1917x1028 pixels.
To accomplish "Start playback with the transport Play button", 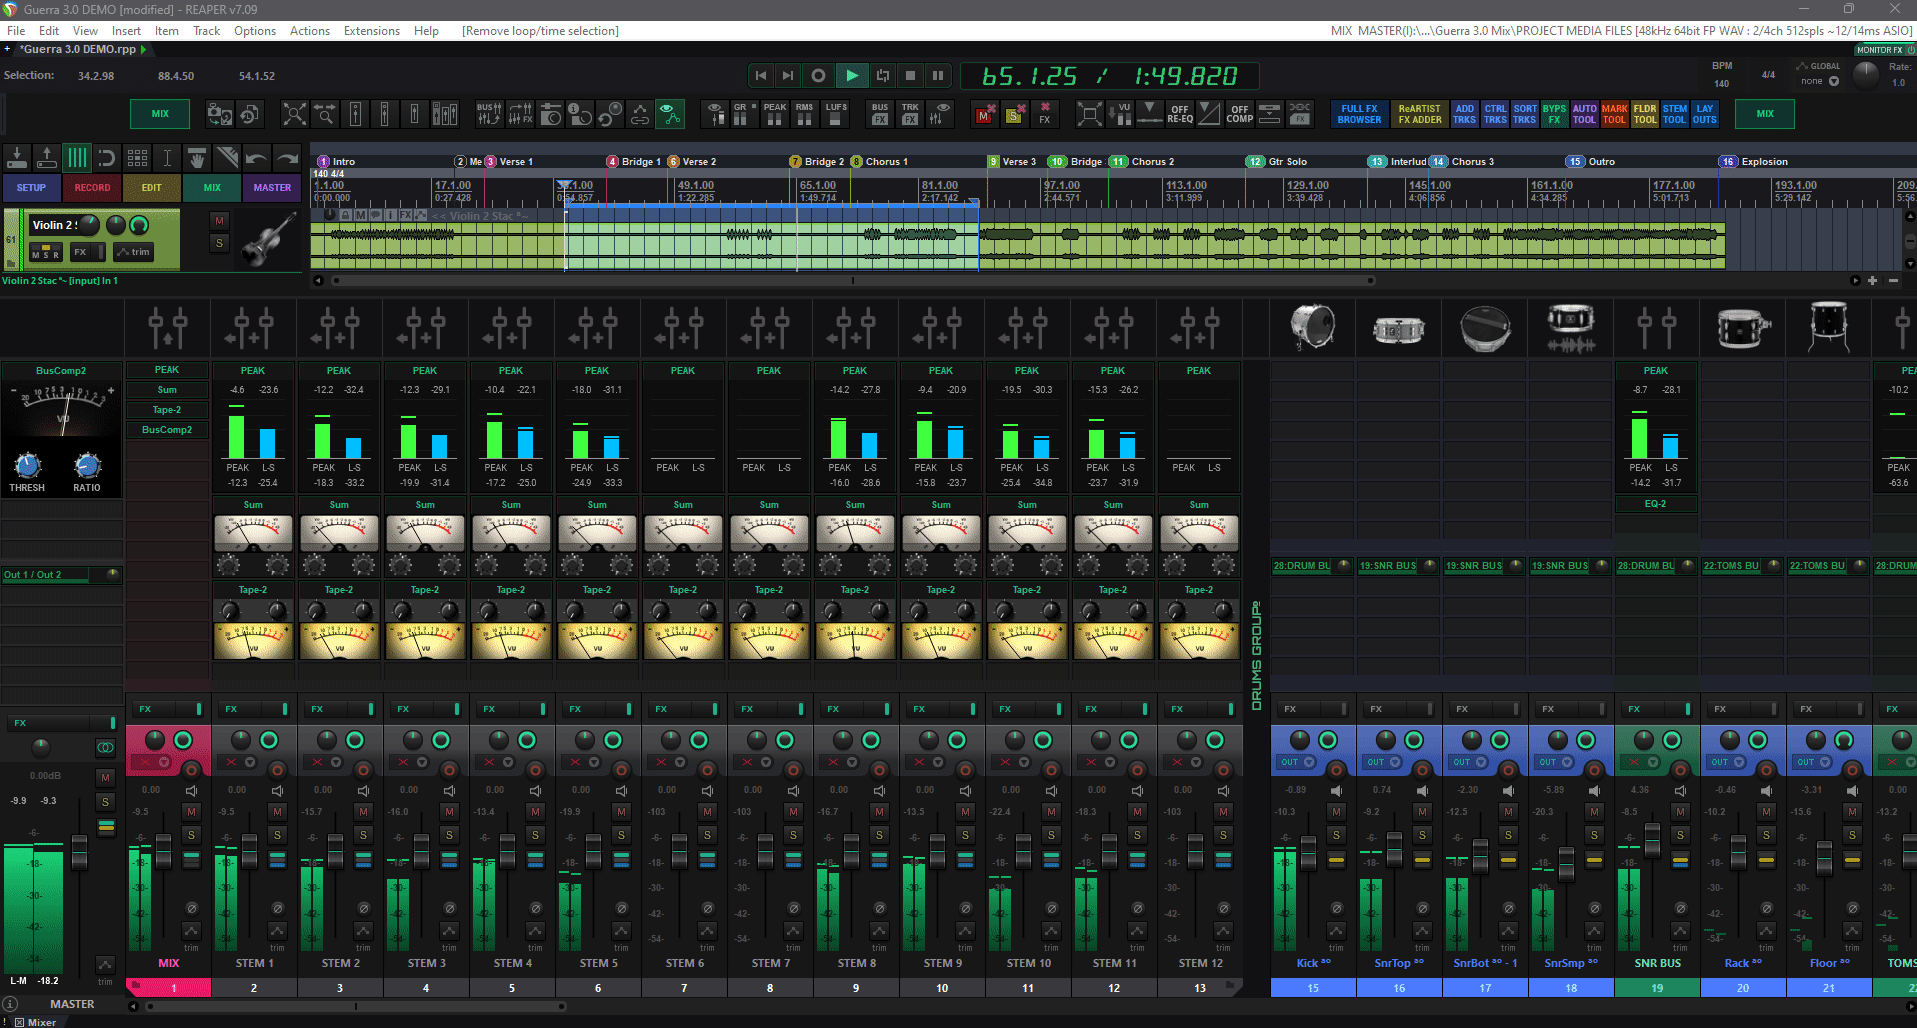I will click(x=851, y=75).
